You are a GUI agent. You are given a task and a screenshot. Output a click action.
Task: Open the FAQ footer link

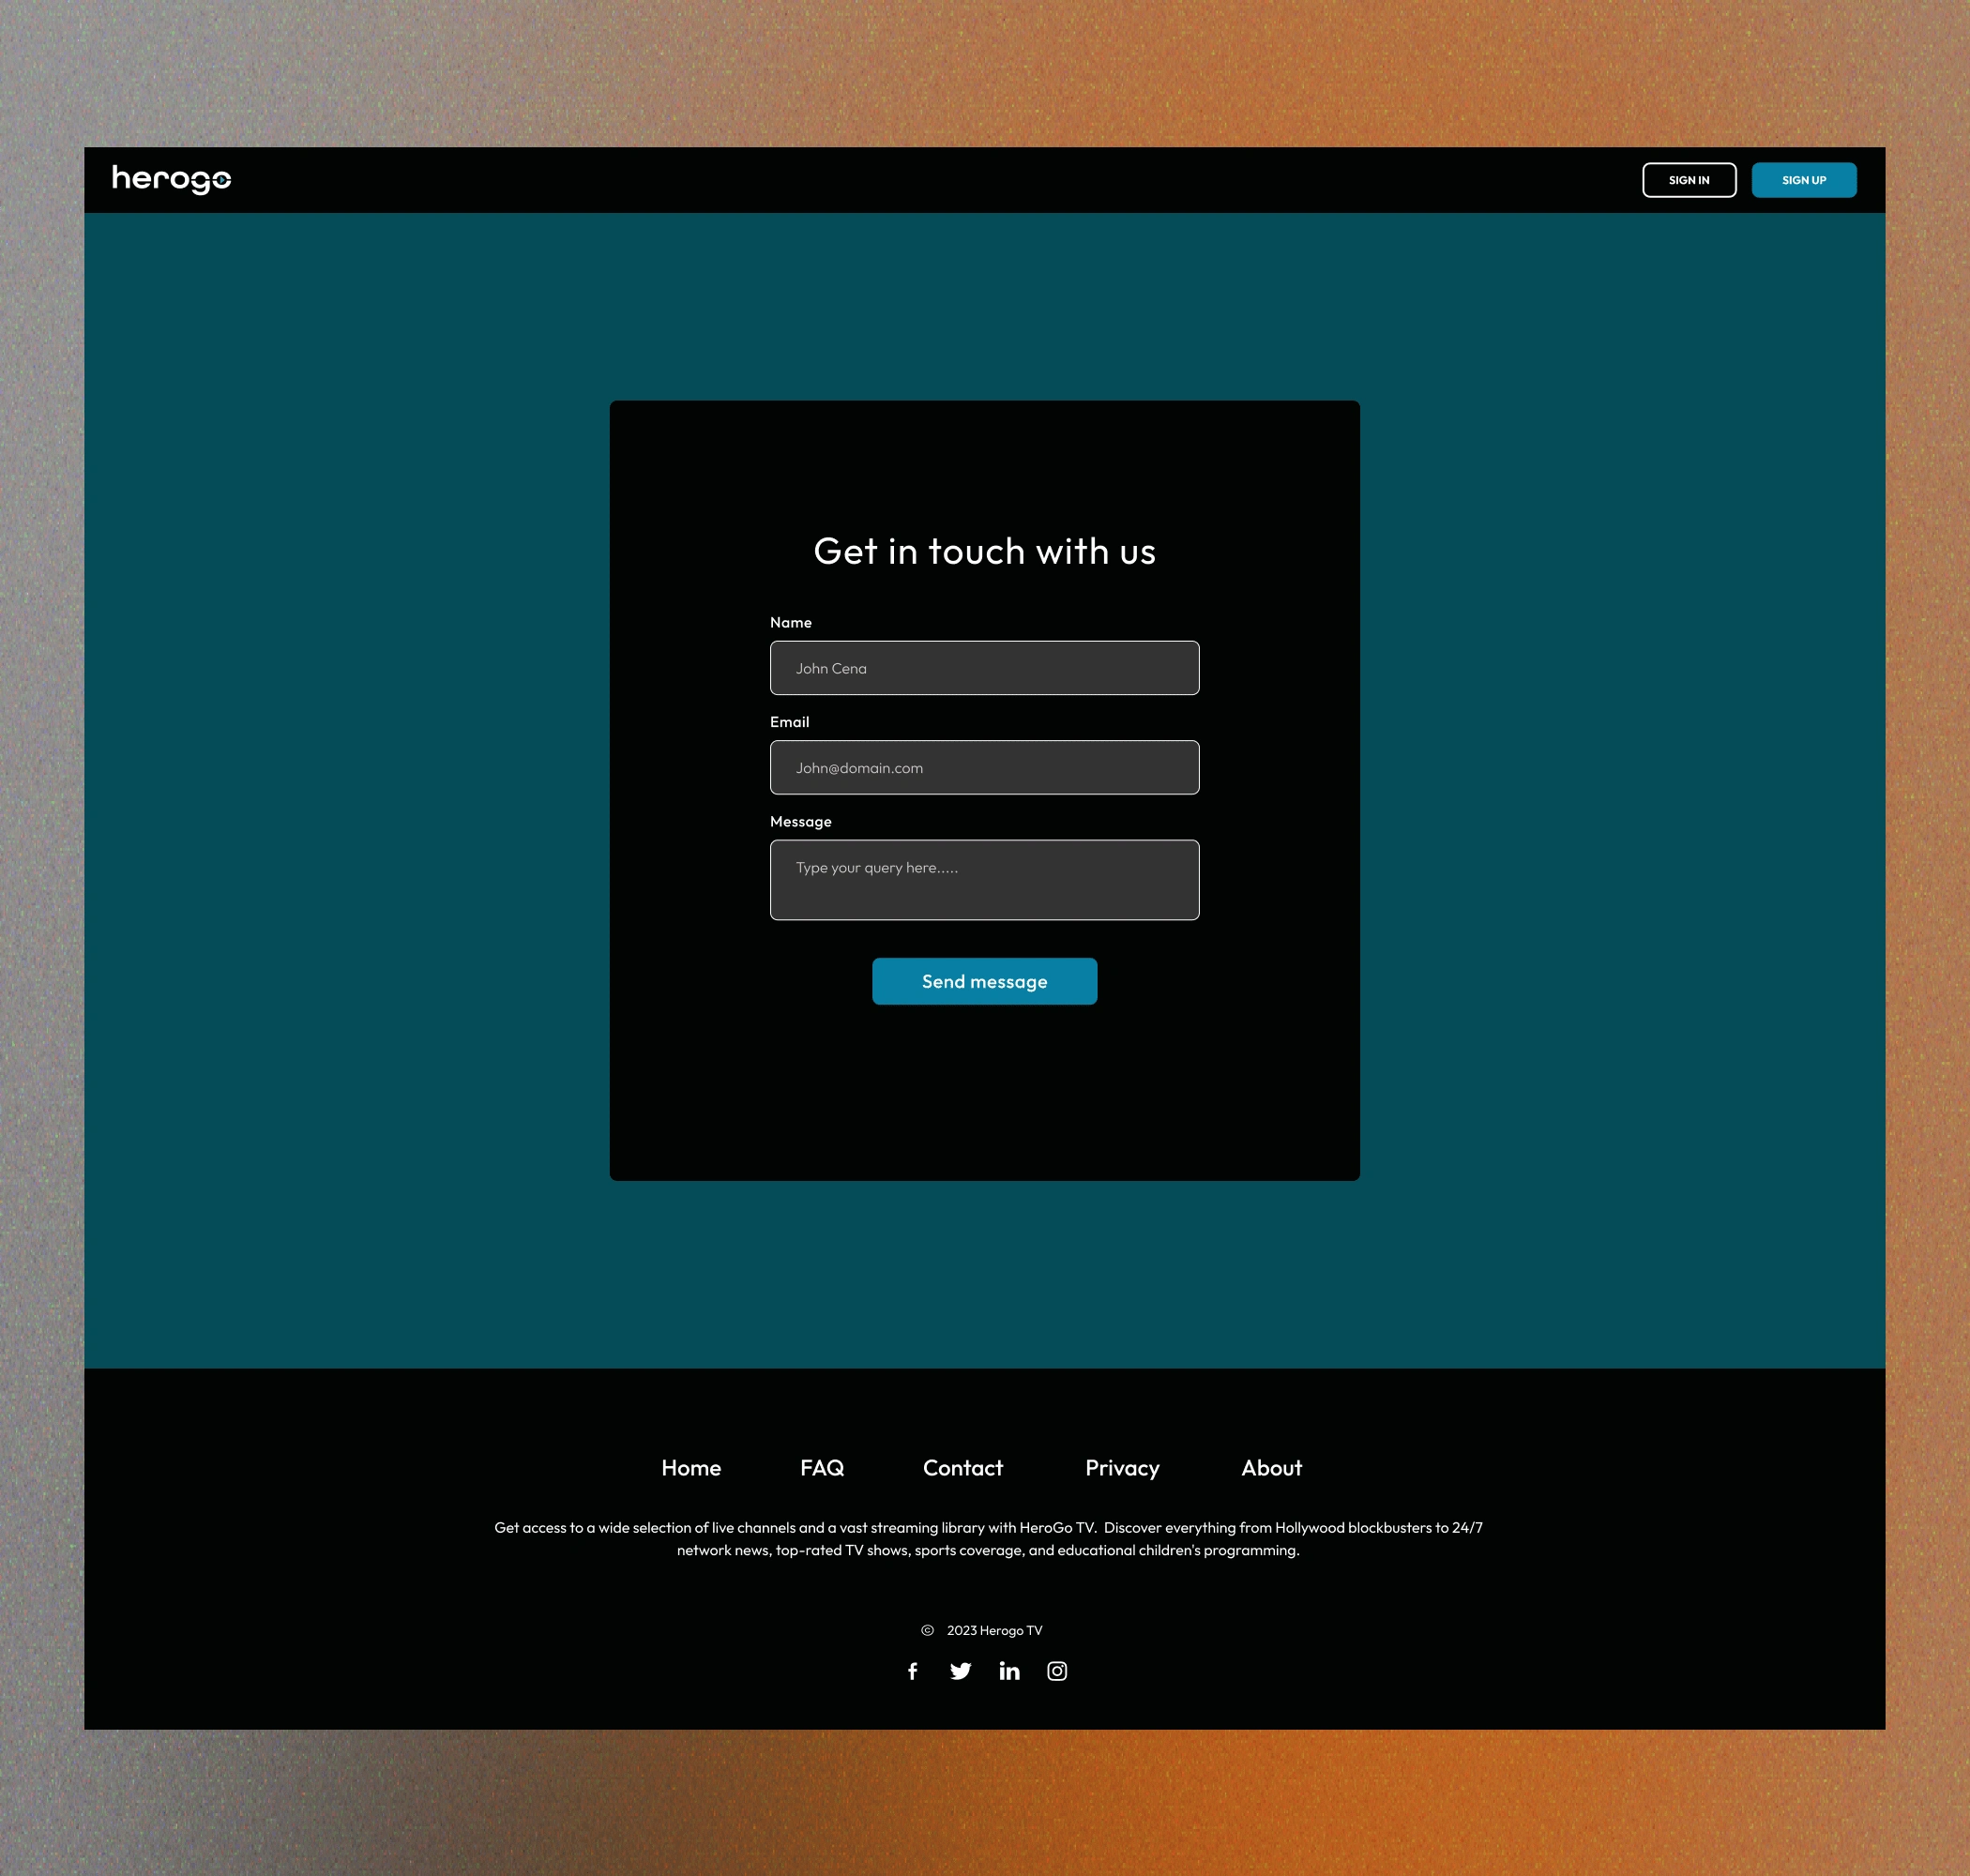coord(822,1468)
